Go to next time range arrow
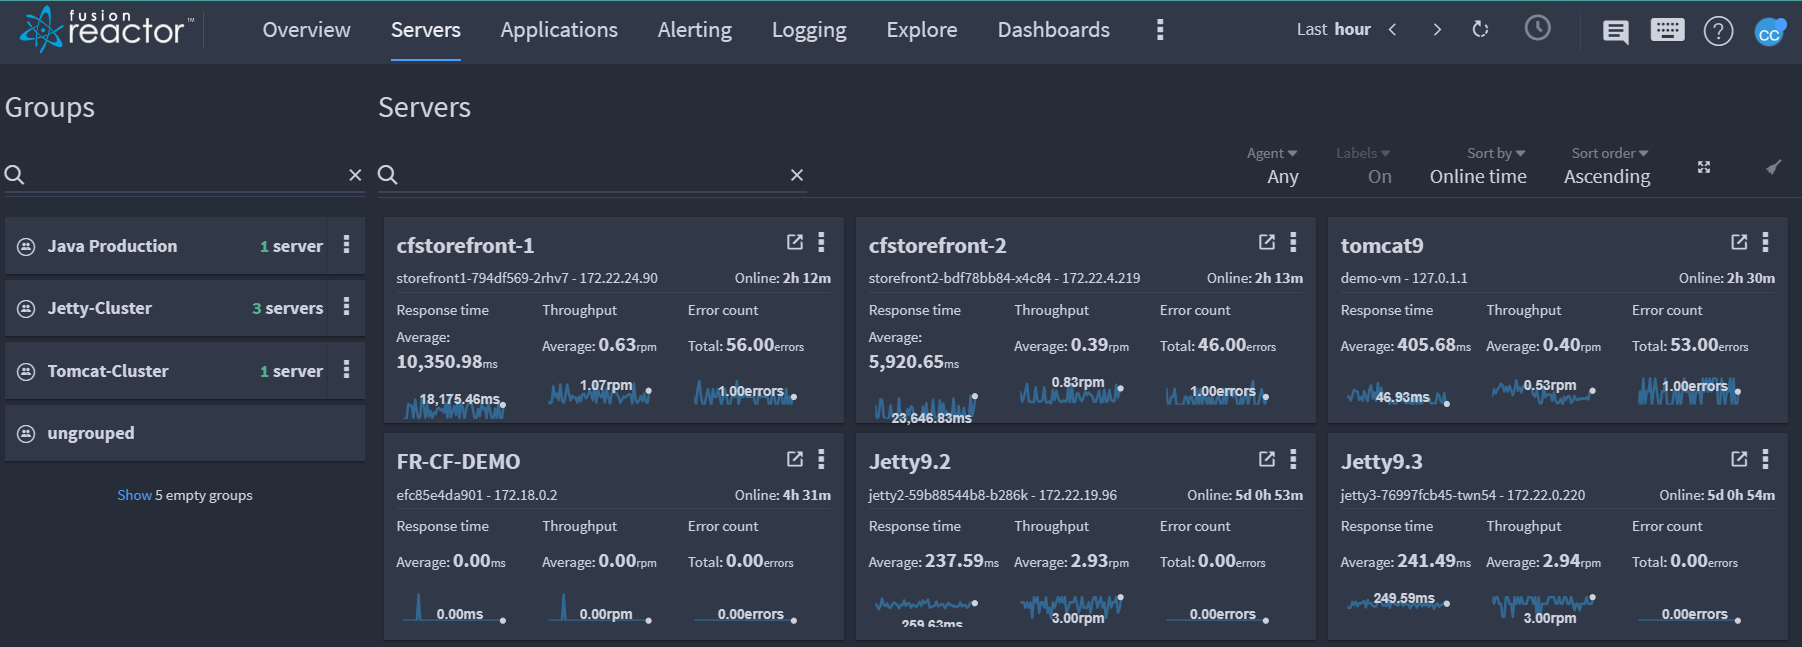Viewport: 1802px width, 647px height. tap(1437, 30)
